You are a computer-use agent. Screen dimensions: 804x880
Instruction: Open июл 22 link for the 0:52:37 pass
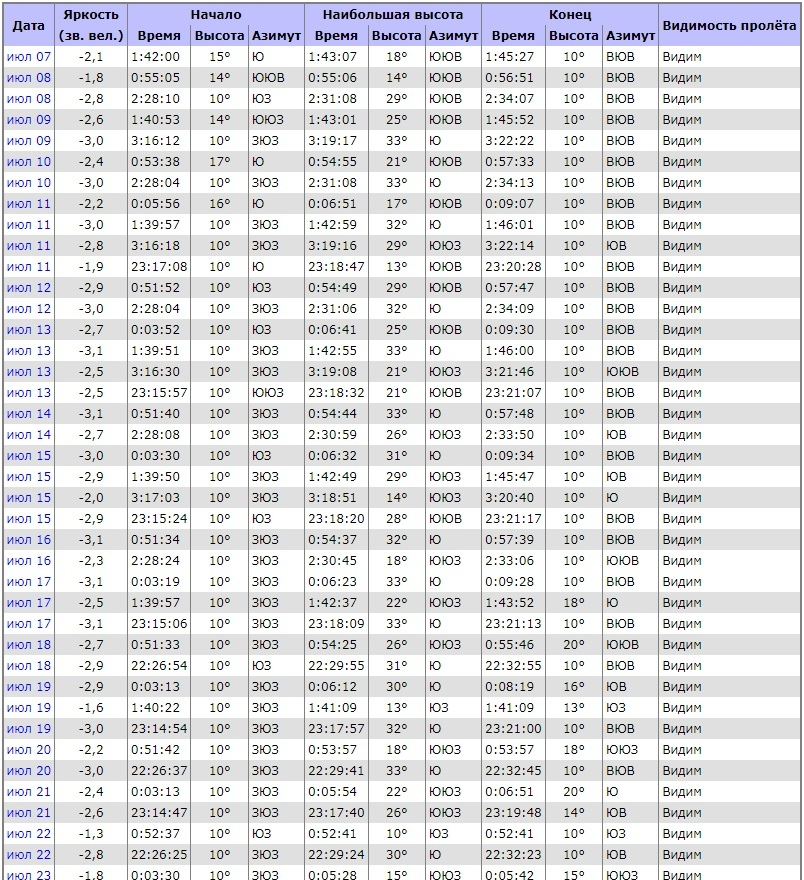click(29, 833)
